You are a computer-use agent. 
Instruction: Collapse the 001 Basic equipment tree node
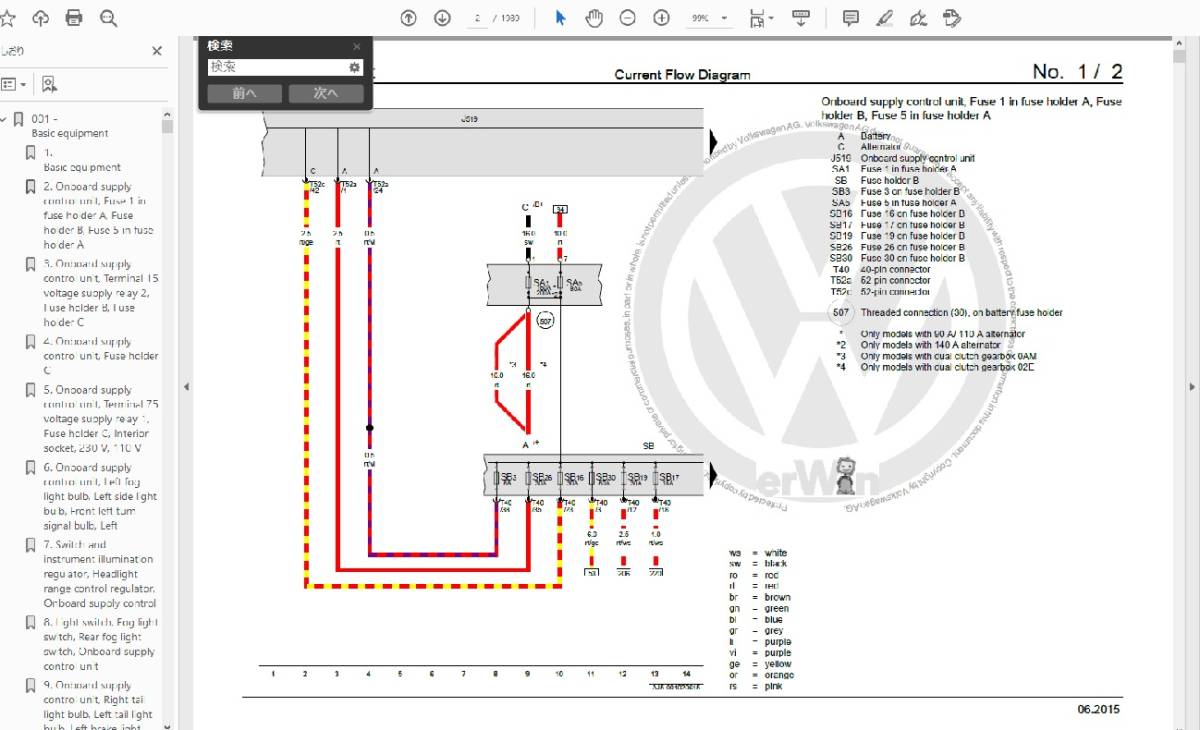pyautogui.click(x=4, y=119)
